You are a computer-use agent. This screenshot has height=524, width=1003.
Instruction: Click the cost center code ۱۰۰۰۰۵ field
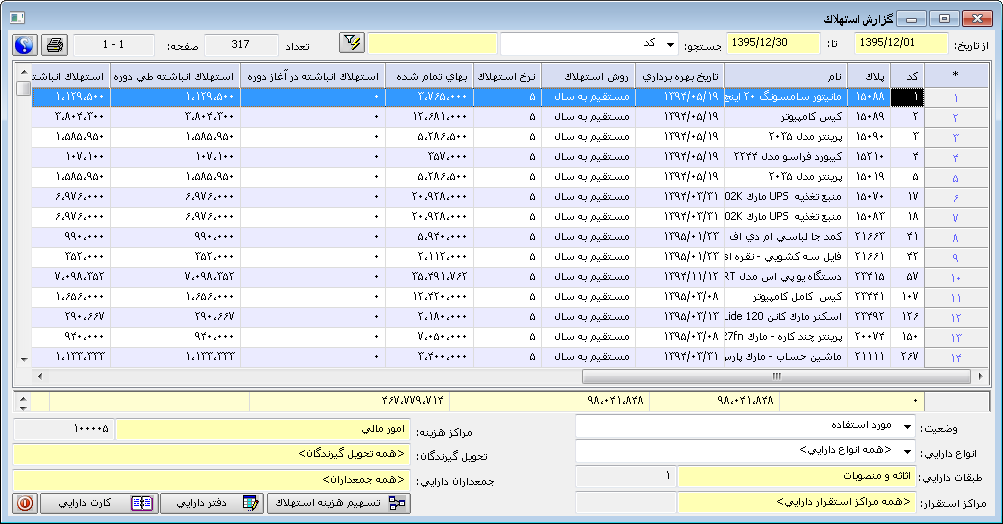(x=63, y=429)
